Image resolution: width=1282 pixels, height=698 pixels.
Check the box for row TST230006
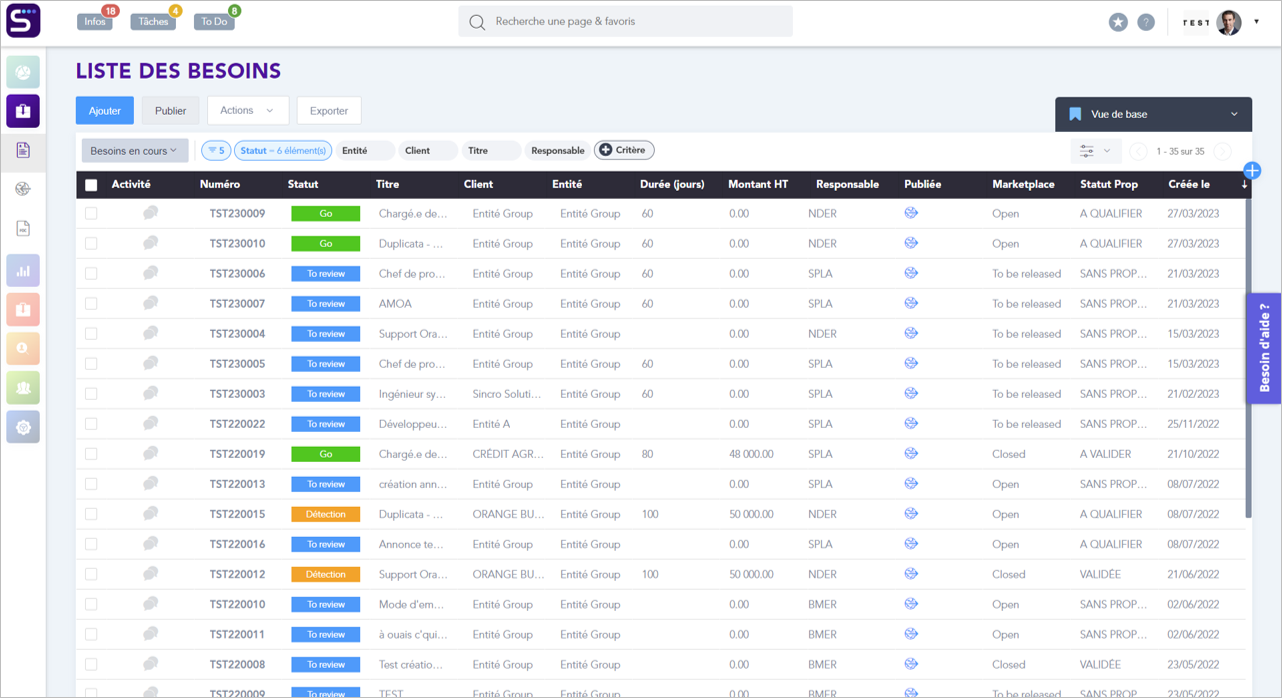91,273
